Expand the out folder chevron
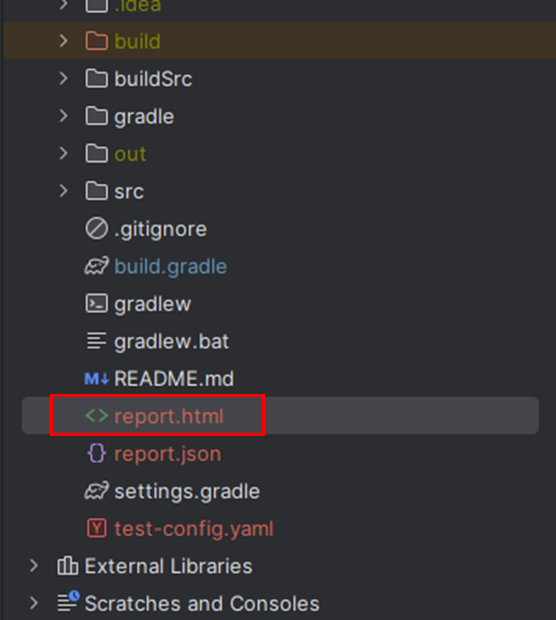556x620 pixels. [63, 153]
